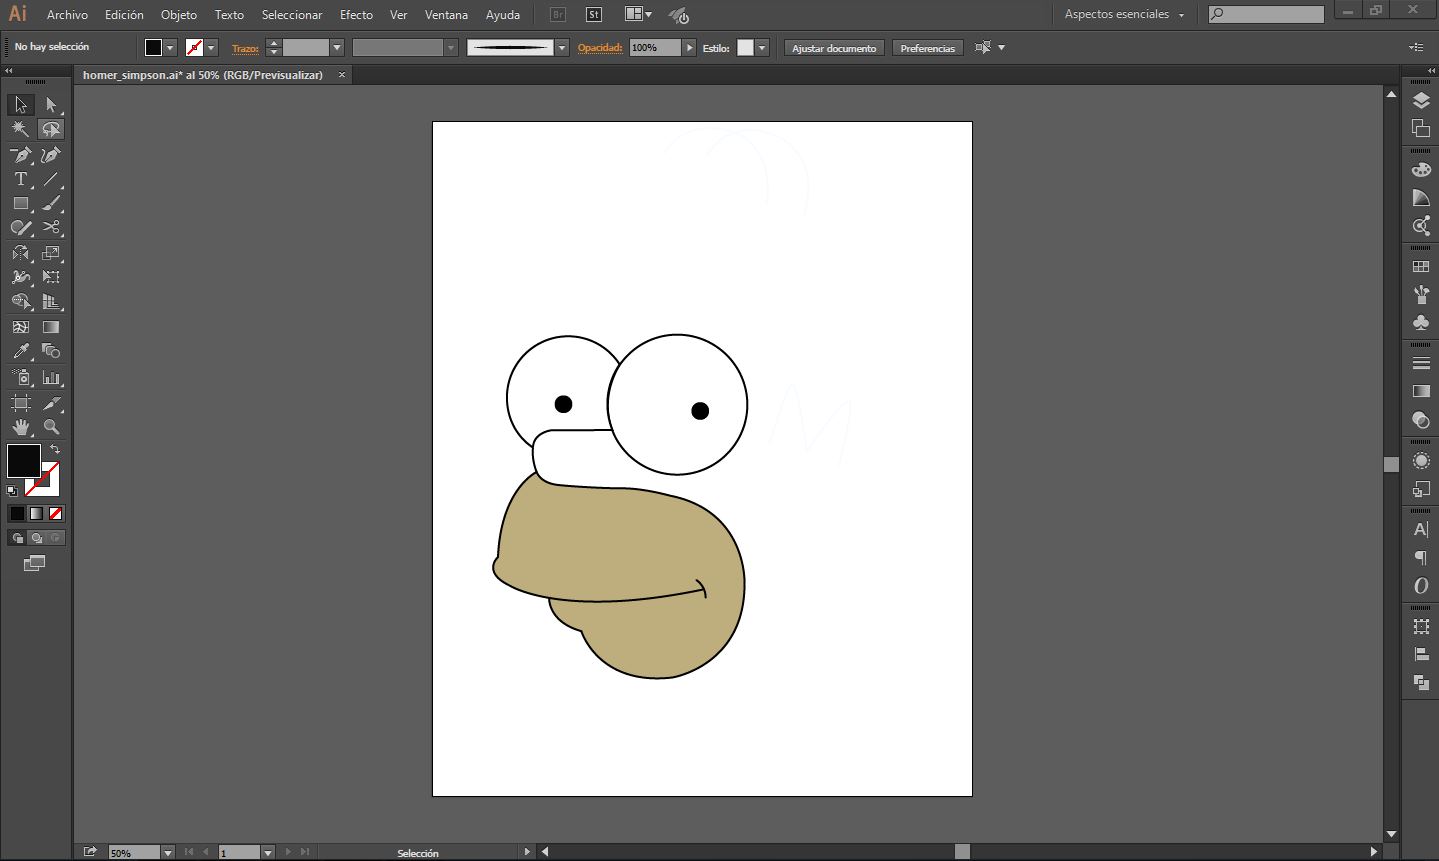This screenshot has width=1439, height=861.
Task: Open stroke weight dropdown
Action: tap(337, 48)
